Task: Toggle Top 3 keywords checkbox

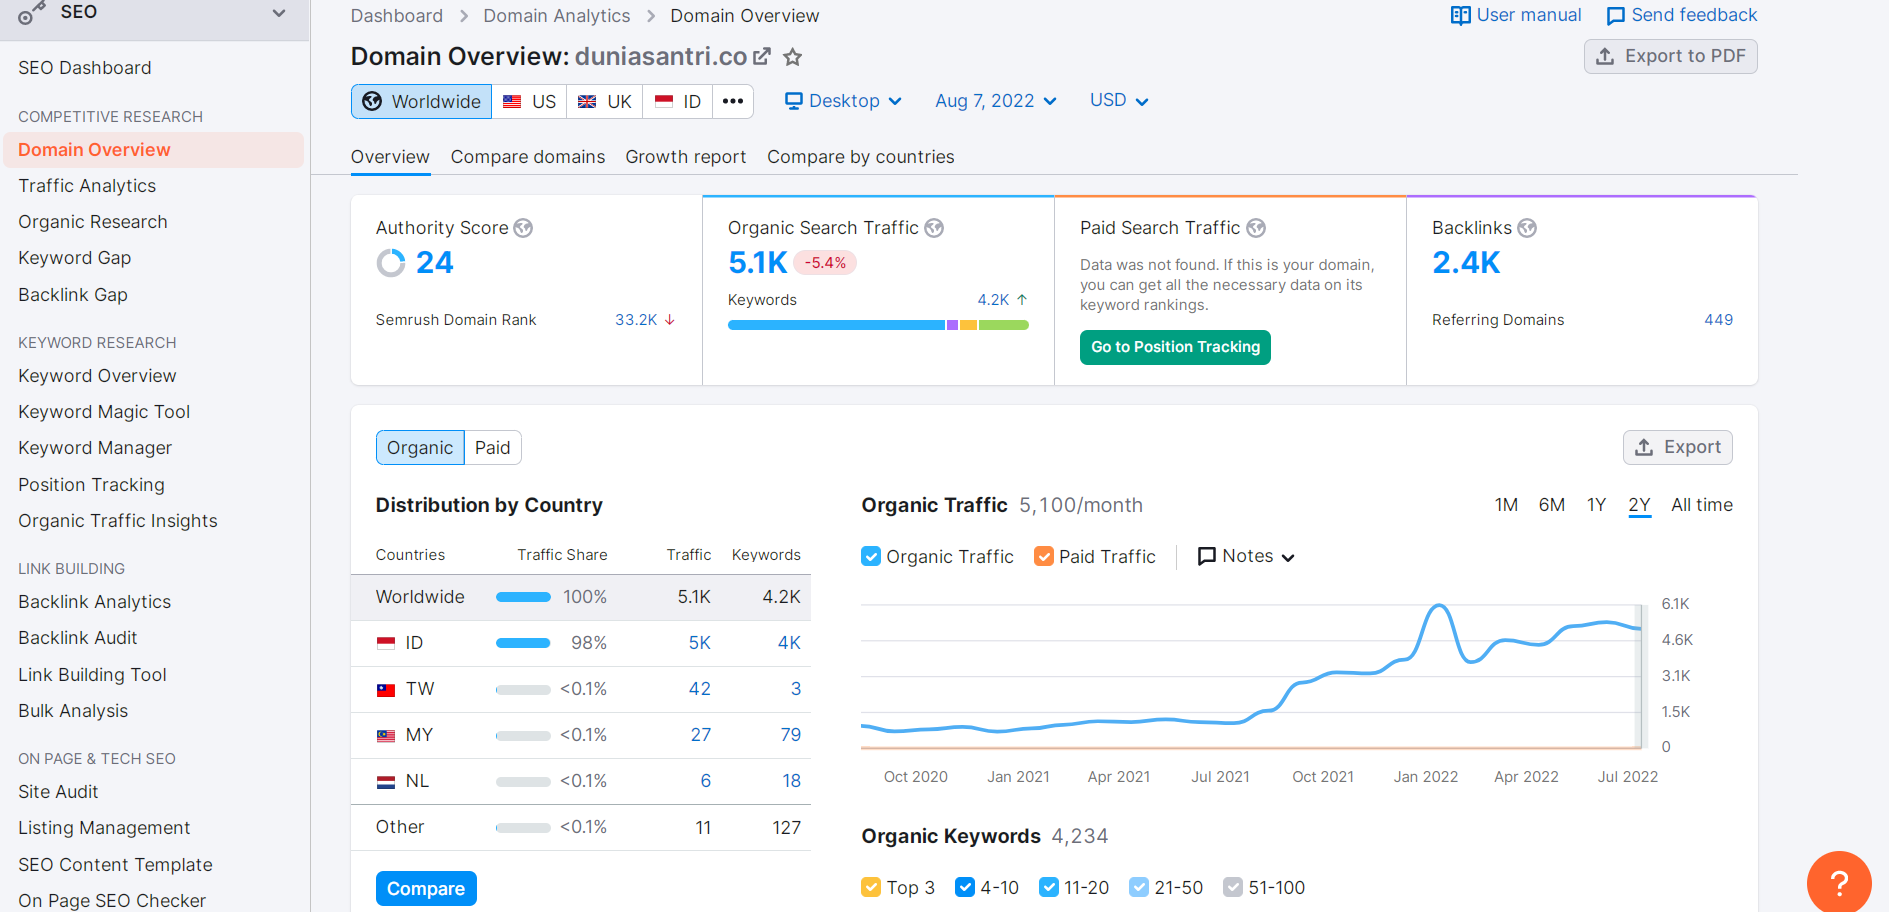Action: pos(871,887)
